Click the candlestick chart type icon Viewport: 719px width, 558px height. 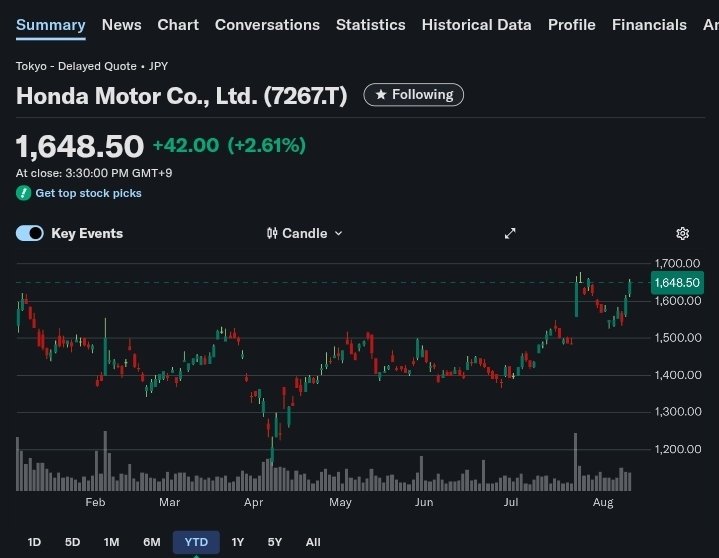tap(272, 233)
